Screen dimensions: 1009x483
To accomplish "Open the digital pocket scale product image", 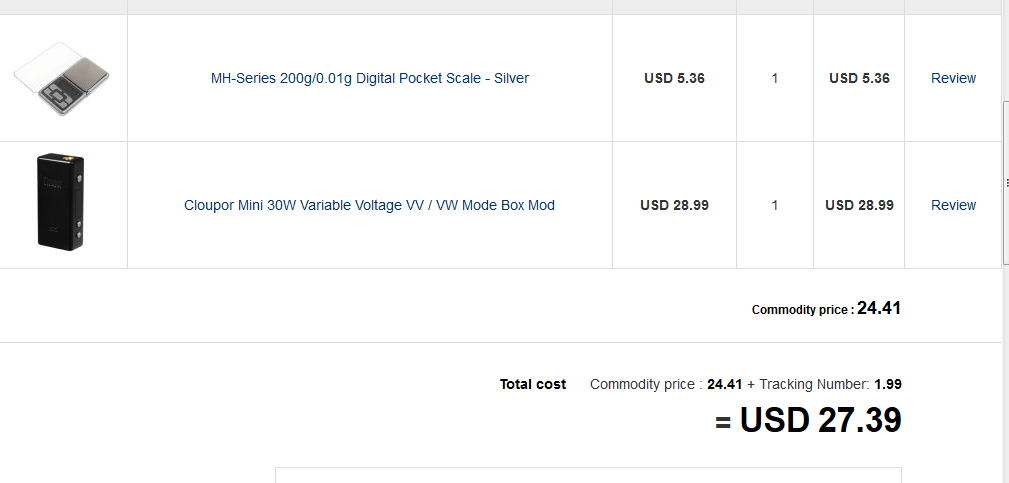I will [62, 77].
